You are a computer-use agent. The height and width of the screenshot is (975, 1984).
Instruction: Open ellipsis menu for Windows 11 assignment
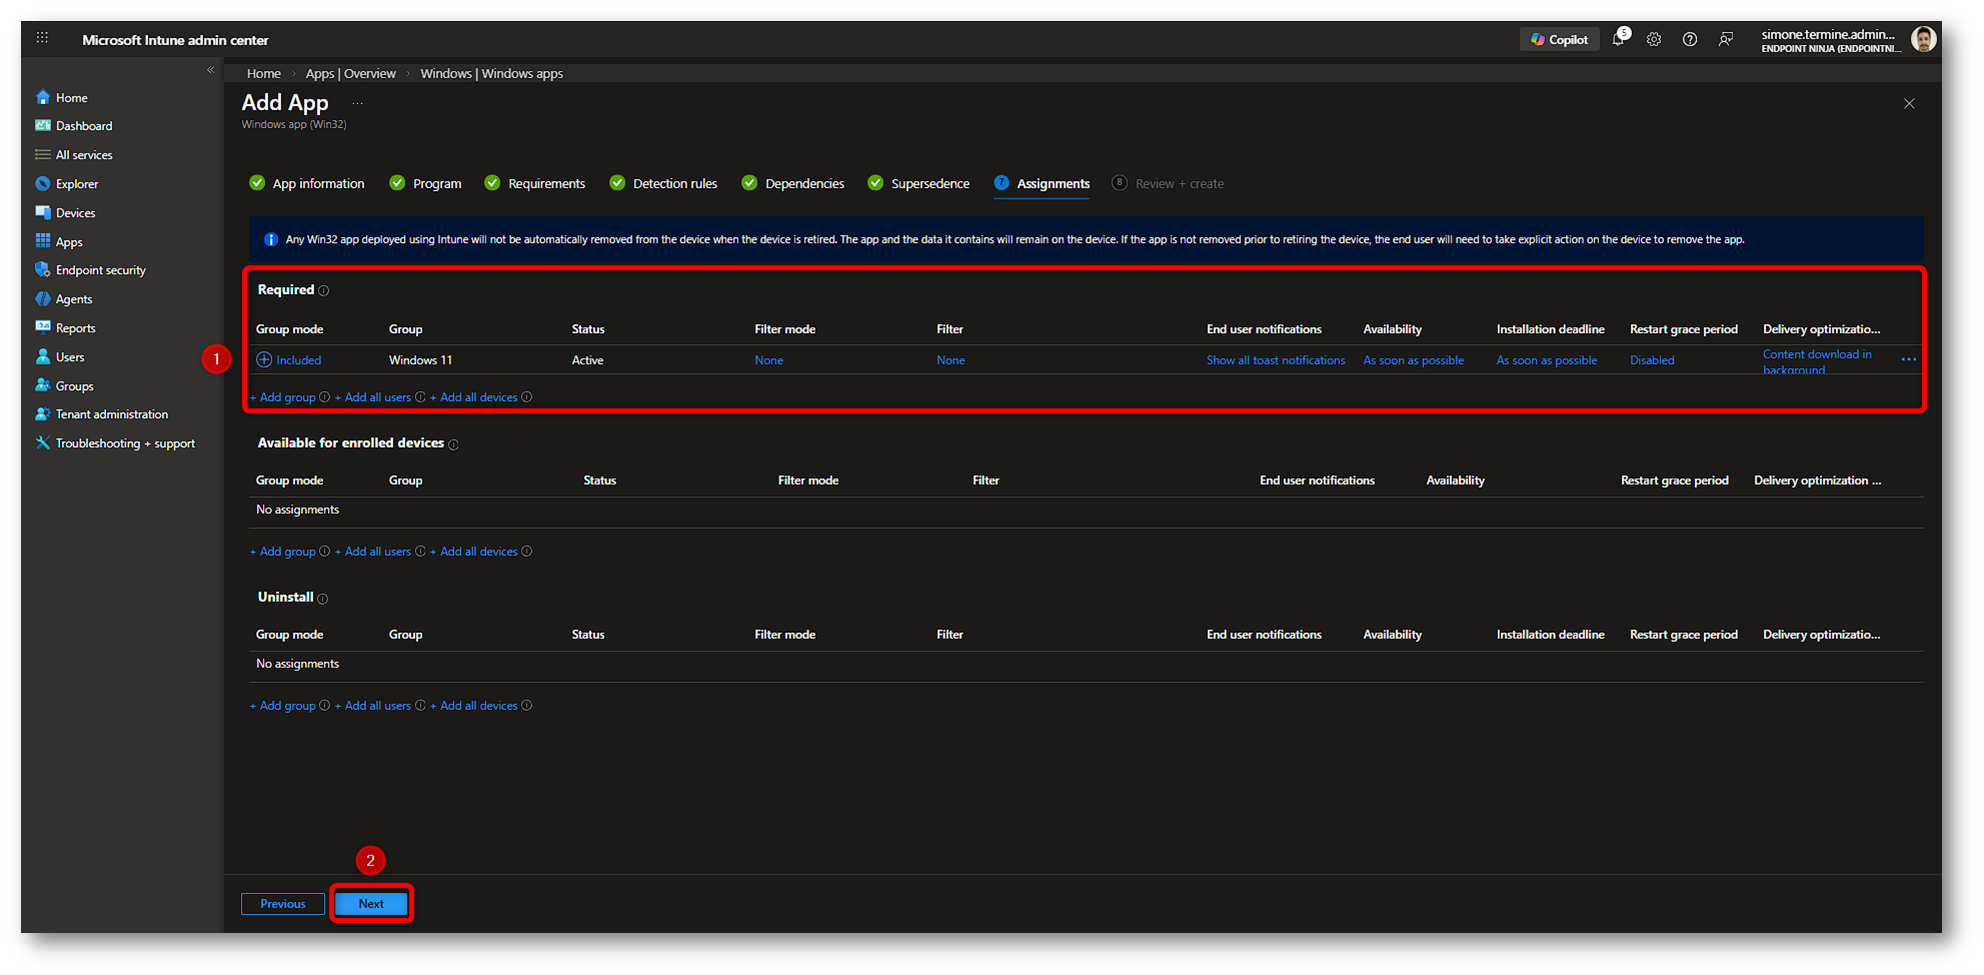[x=1908, y=360]
